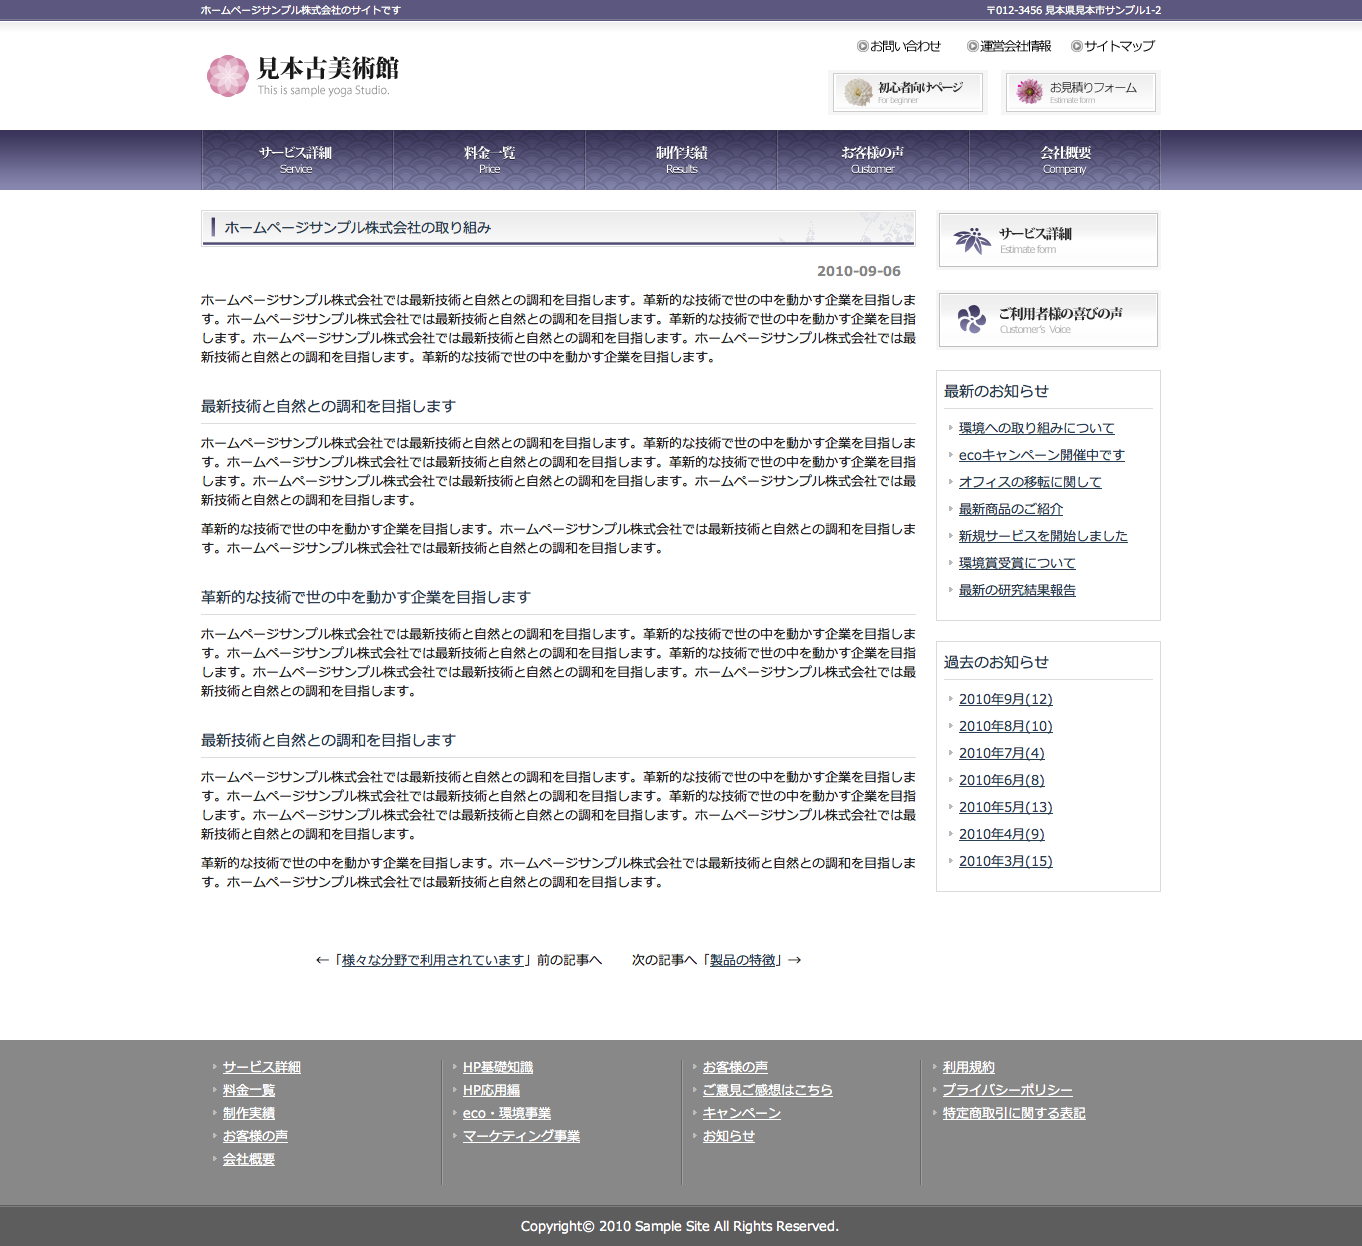Click the pink flower logo icon
1362x1246 pixels.
click(x=227, y=76)
